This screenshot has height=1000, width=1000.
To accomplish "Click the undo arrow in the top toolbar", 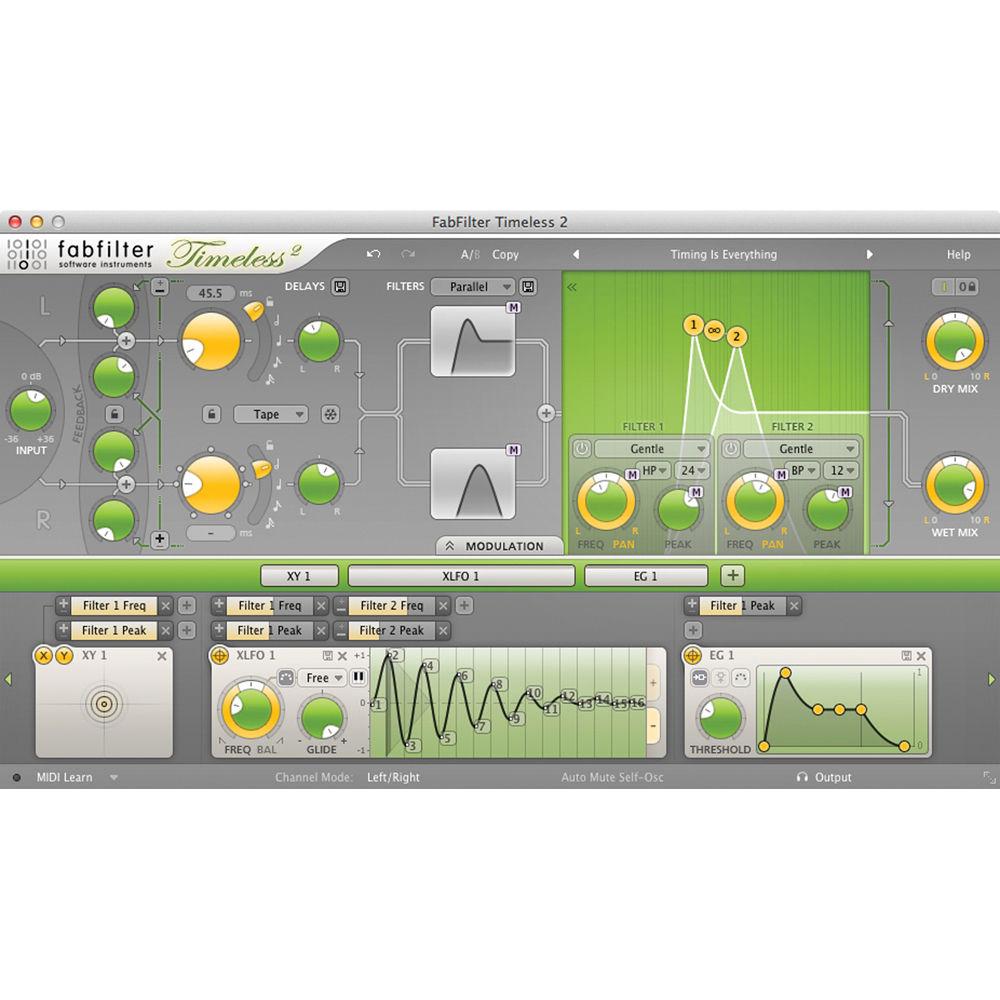I will [x=373, y=254].
